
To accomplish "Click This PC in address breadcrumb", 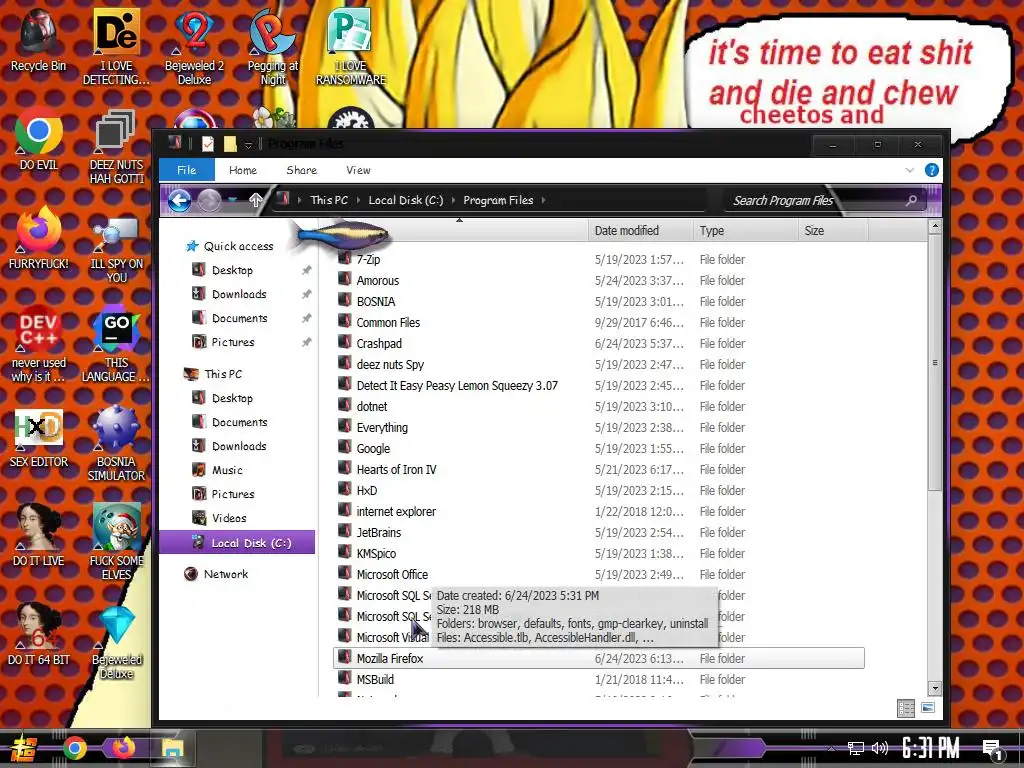I will pyautogui.click(x=329, y=200).
